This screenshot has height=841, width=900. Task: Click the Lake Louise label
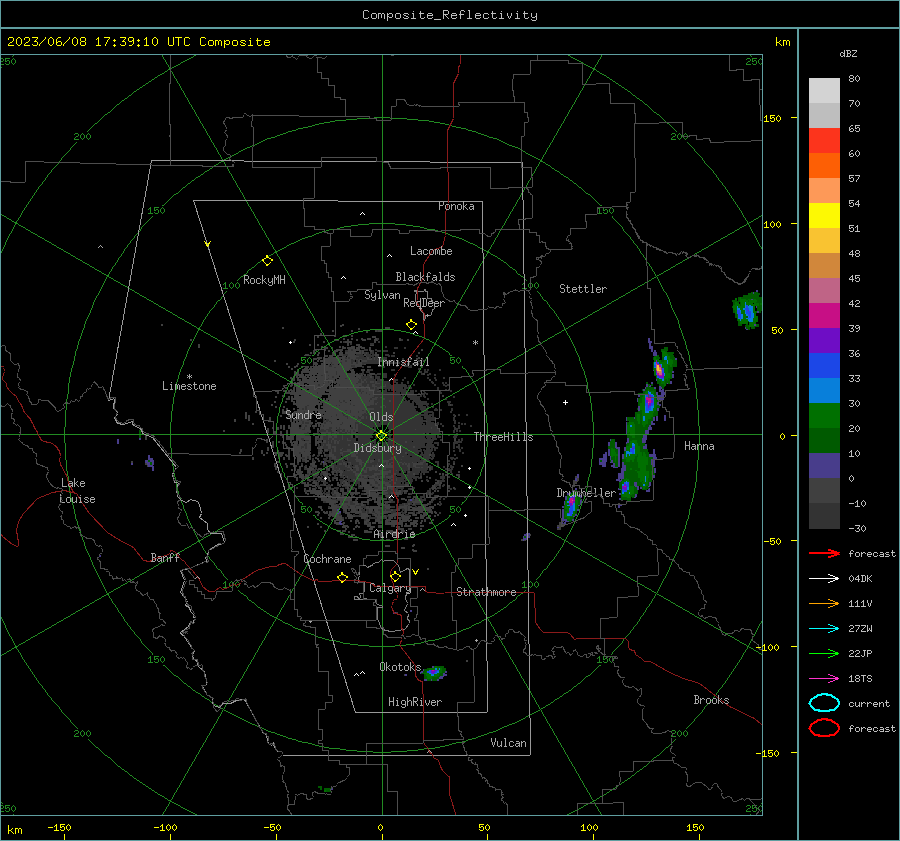tap(77, 491)
